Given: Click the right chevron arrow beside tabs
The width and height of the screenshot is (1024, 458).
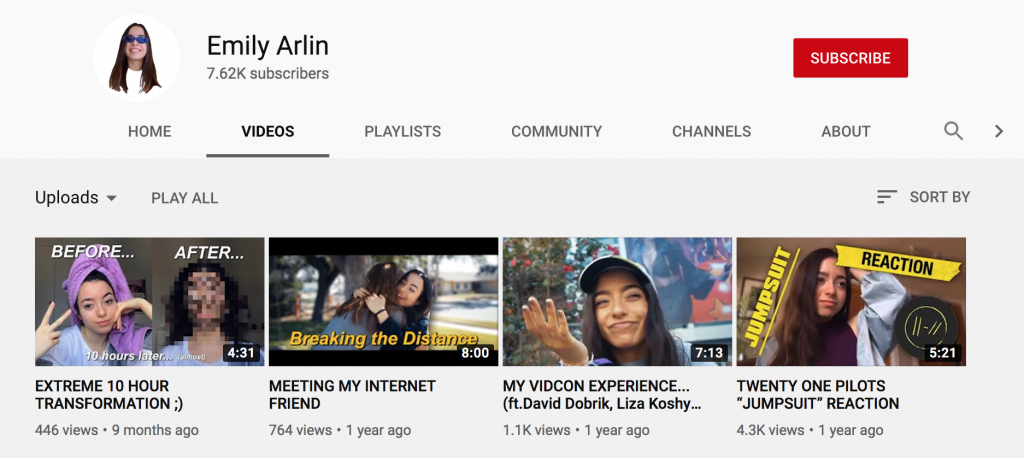Looking at the screenshot, I should (x=998, y=131).
